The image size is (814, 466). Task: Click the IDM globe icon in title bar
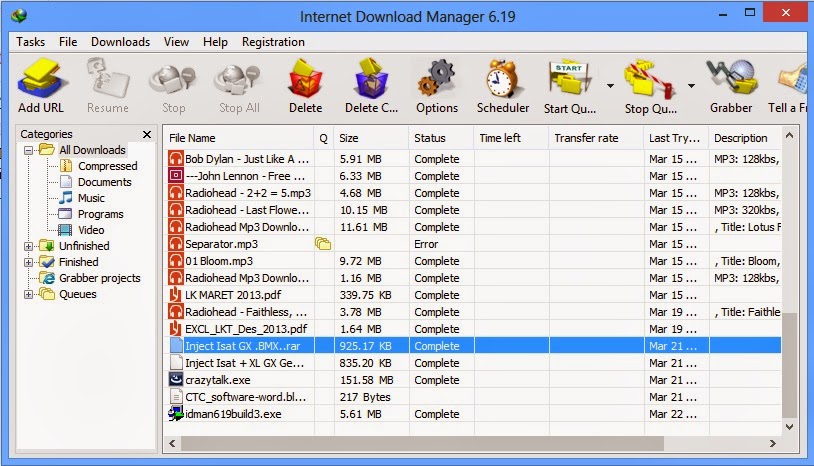pyautogui.click(x=19, y=16)
